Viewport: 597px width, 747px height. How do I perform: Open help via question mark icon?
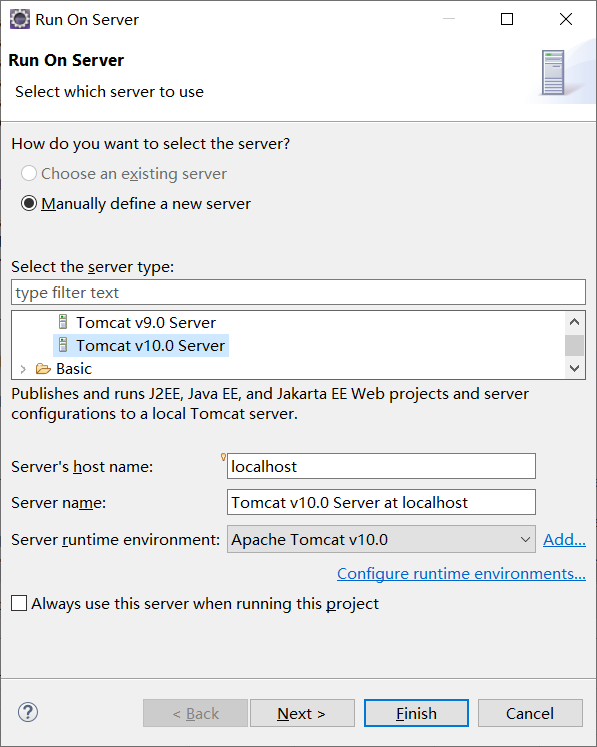point(28,713)
